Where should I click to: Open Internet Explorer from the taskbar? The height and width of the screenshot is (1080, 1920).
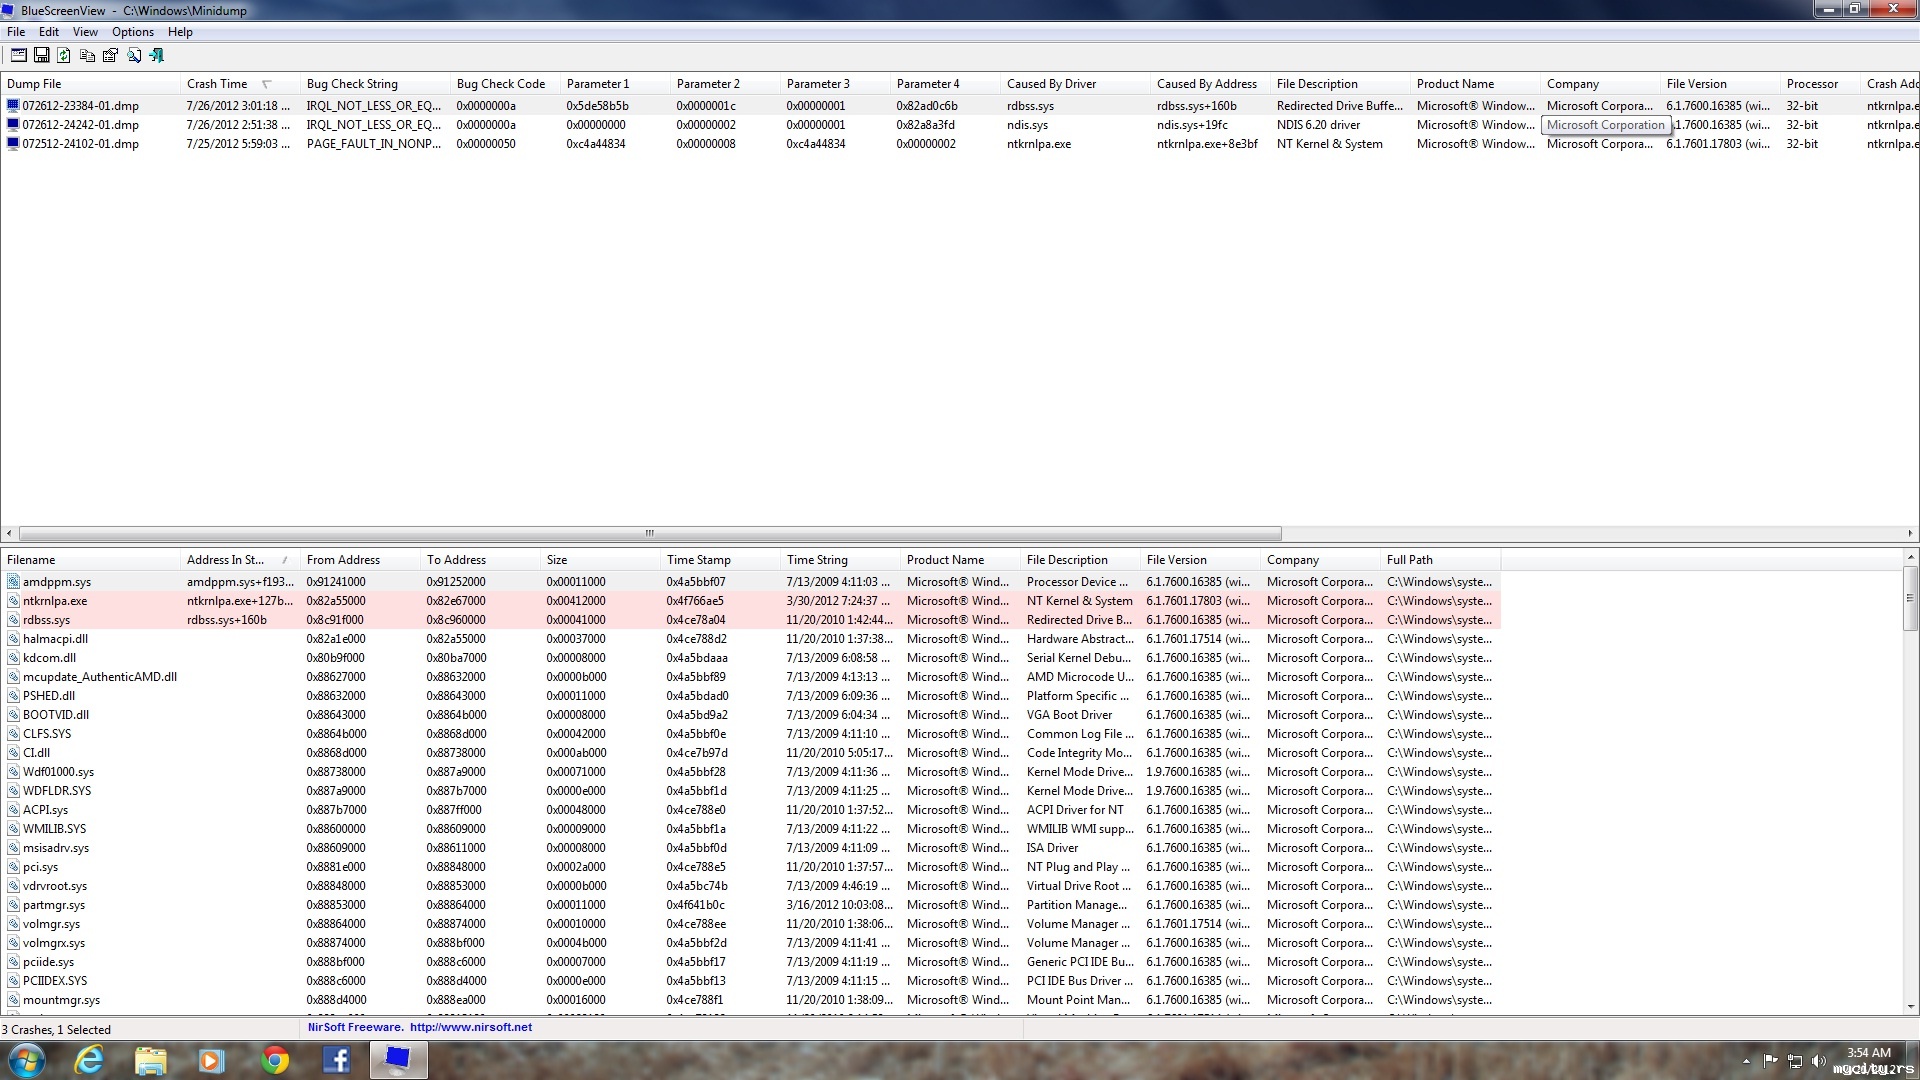pos(89,1060)
